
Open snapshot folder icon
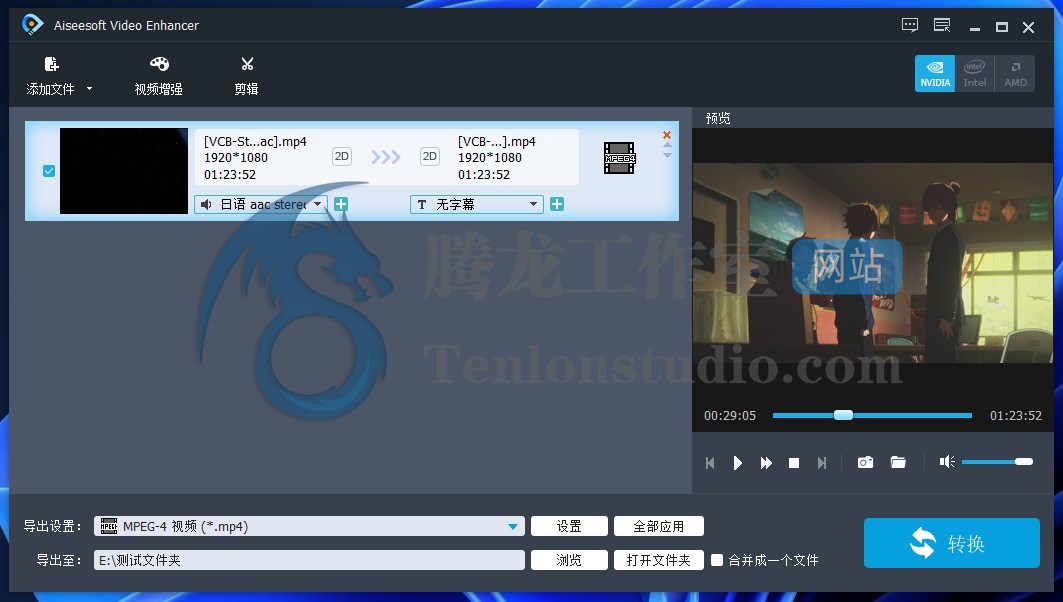point(898,462)
